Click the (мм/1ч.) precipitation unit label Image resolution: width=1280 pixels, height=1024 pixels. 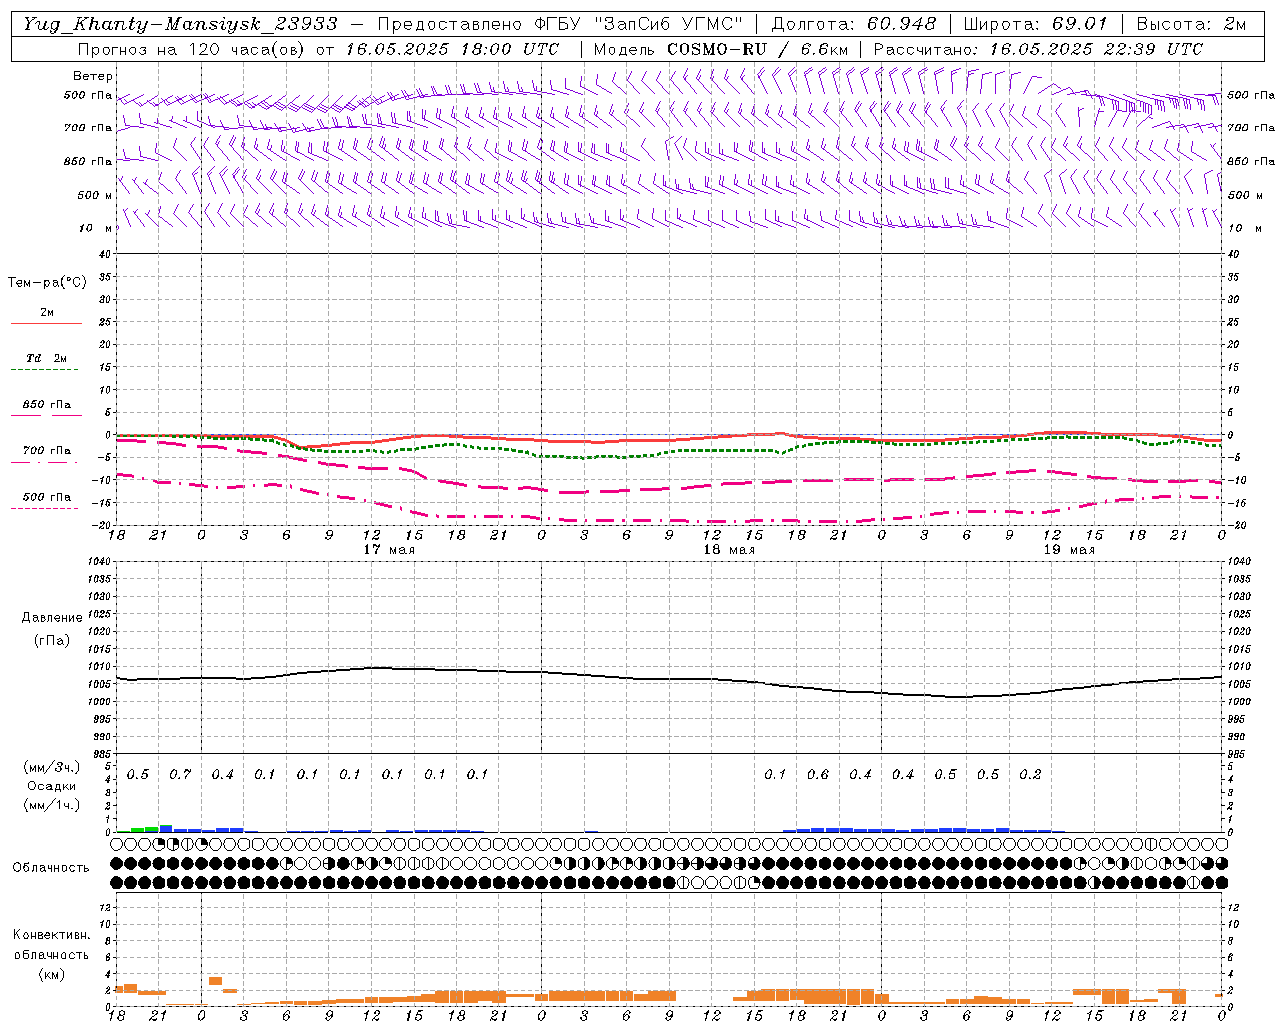51,805
